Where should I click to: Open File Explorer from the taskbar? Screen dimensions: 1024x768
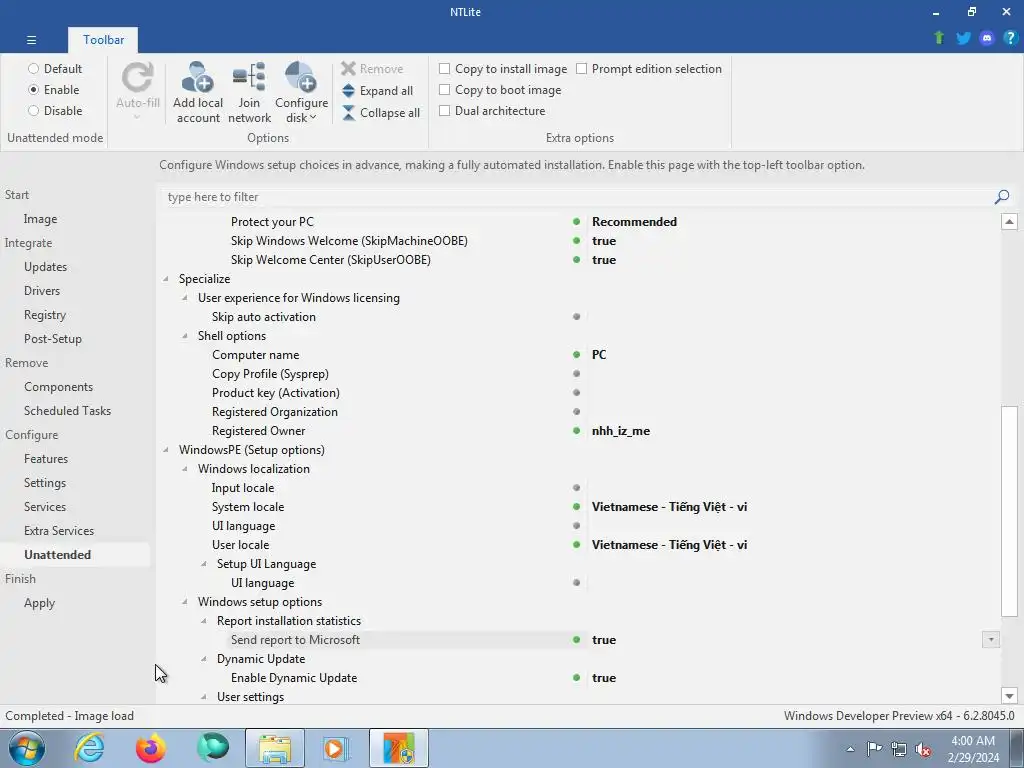[275, 748]
